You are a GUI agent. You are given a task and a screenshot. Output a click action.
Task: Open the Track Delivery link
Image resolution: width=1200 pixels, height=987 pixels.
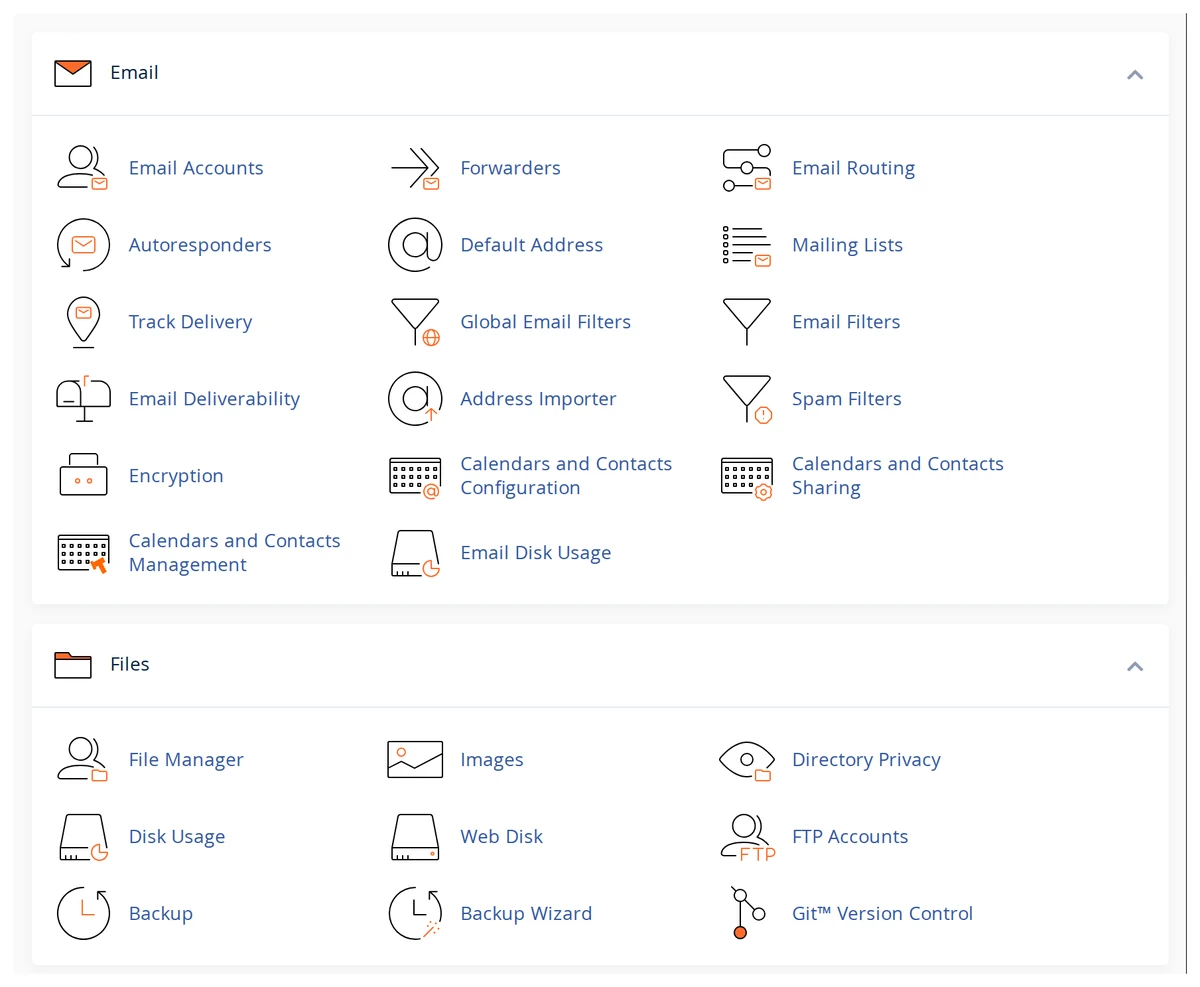tap(190, 322)
